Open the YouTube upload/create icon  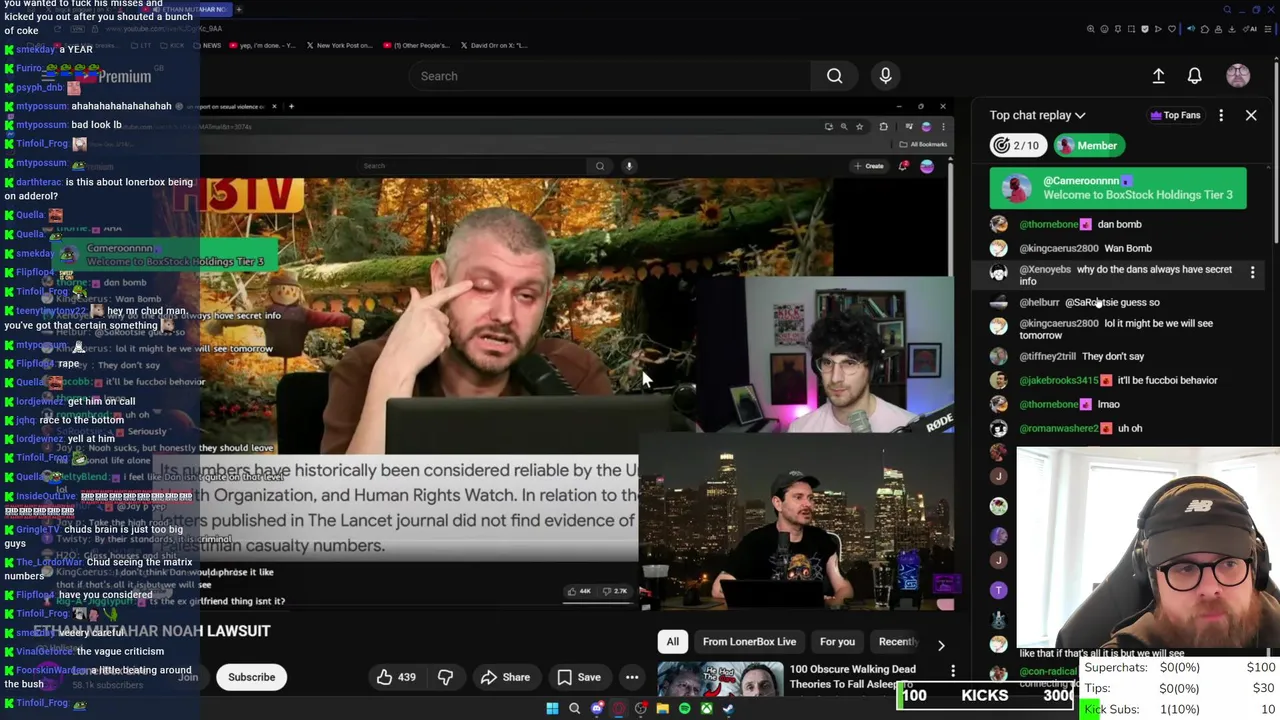(x=1158, y=76)
